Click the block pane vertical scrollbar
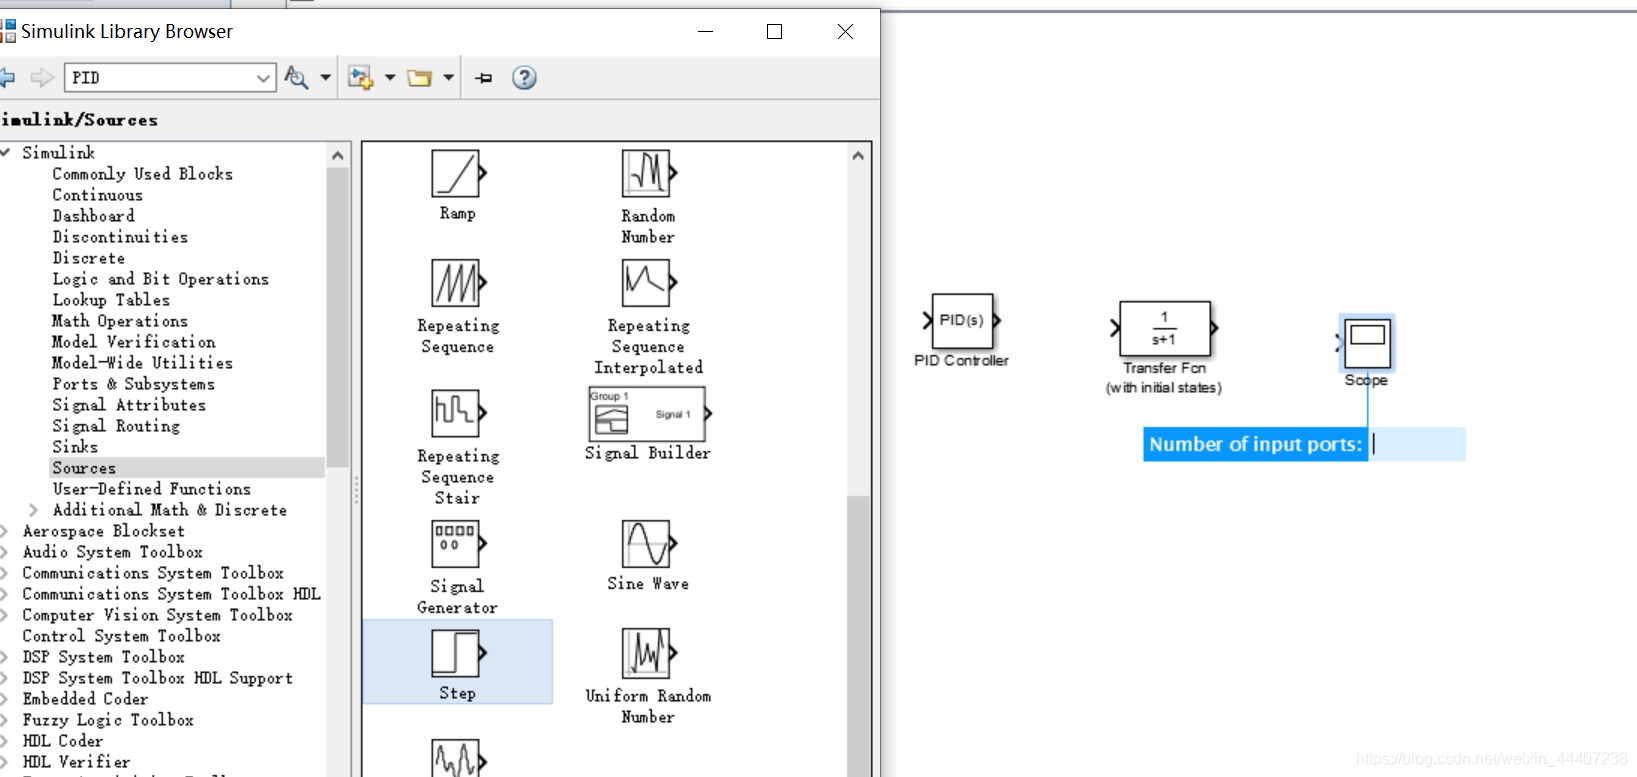The image size is (1637, 777). [858, 634]
